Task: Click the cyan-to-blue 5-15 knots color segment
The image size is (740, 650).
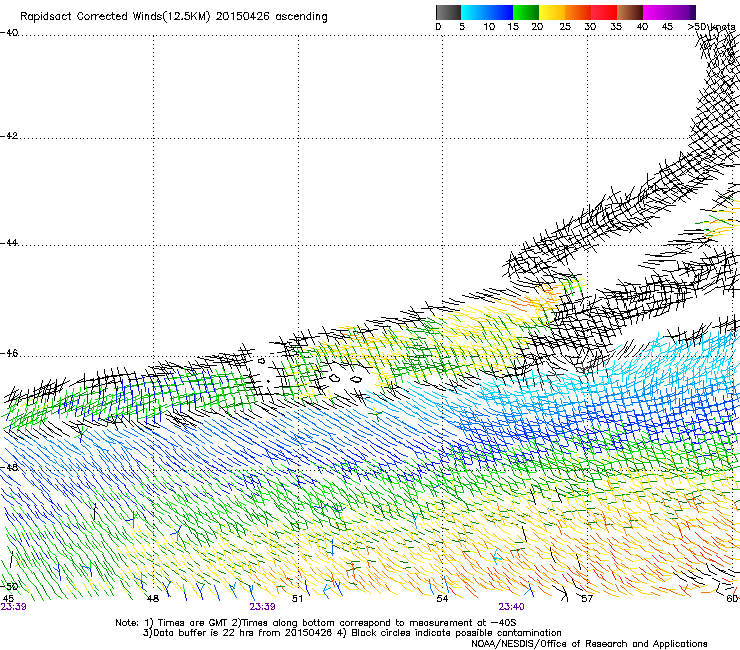Action: pos(487,12)
